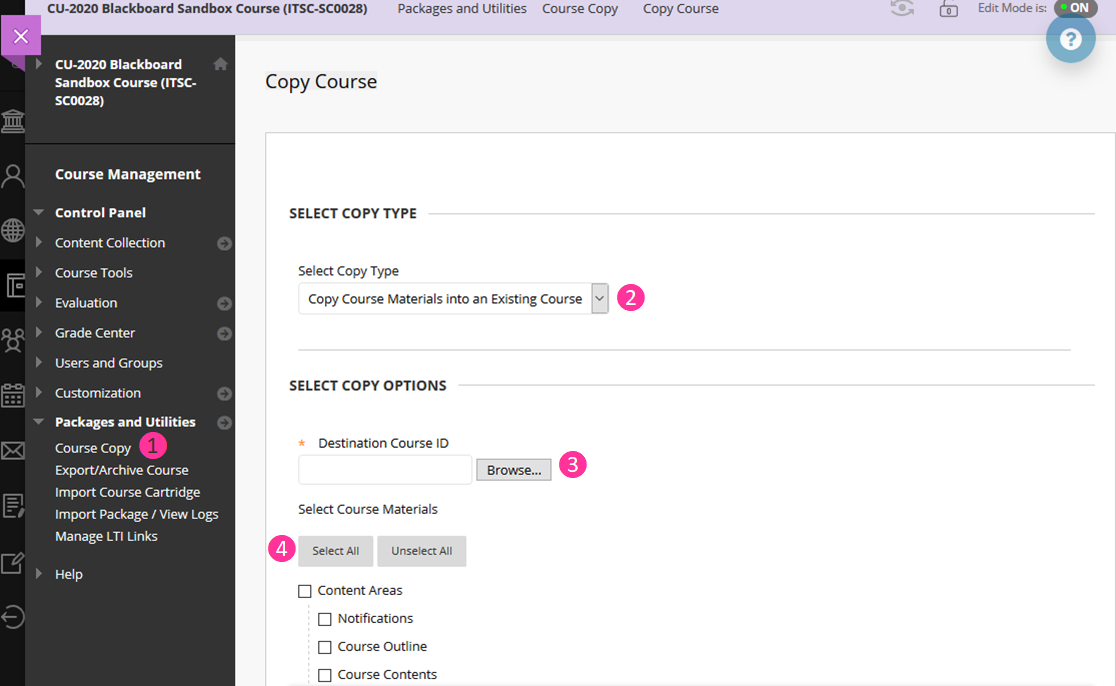The height and width of the screenshot is (686, 1116).
Task: Click the Help label in sidebar
Action: point(69,574)
